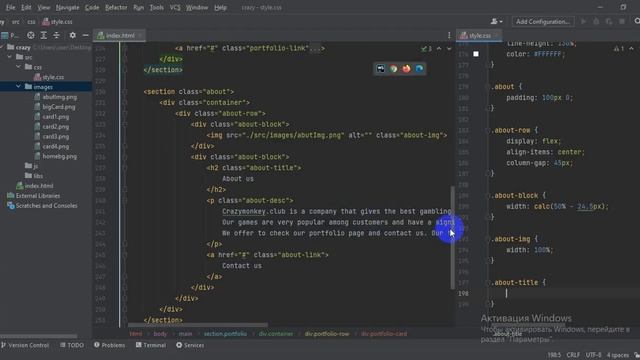
Task: Select External Libraries node
Action: pos(33,196)
